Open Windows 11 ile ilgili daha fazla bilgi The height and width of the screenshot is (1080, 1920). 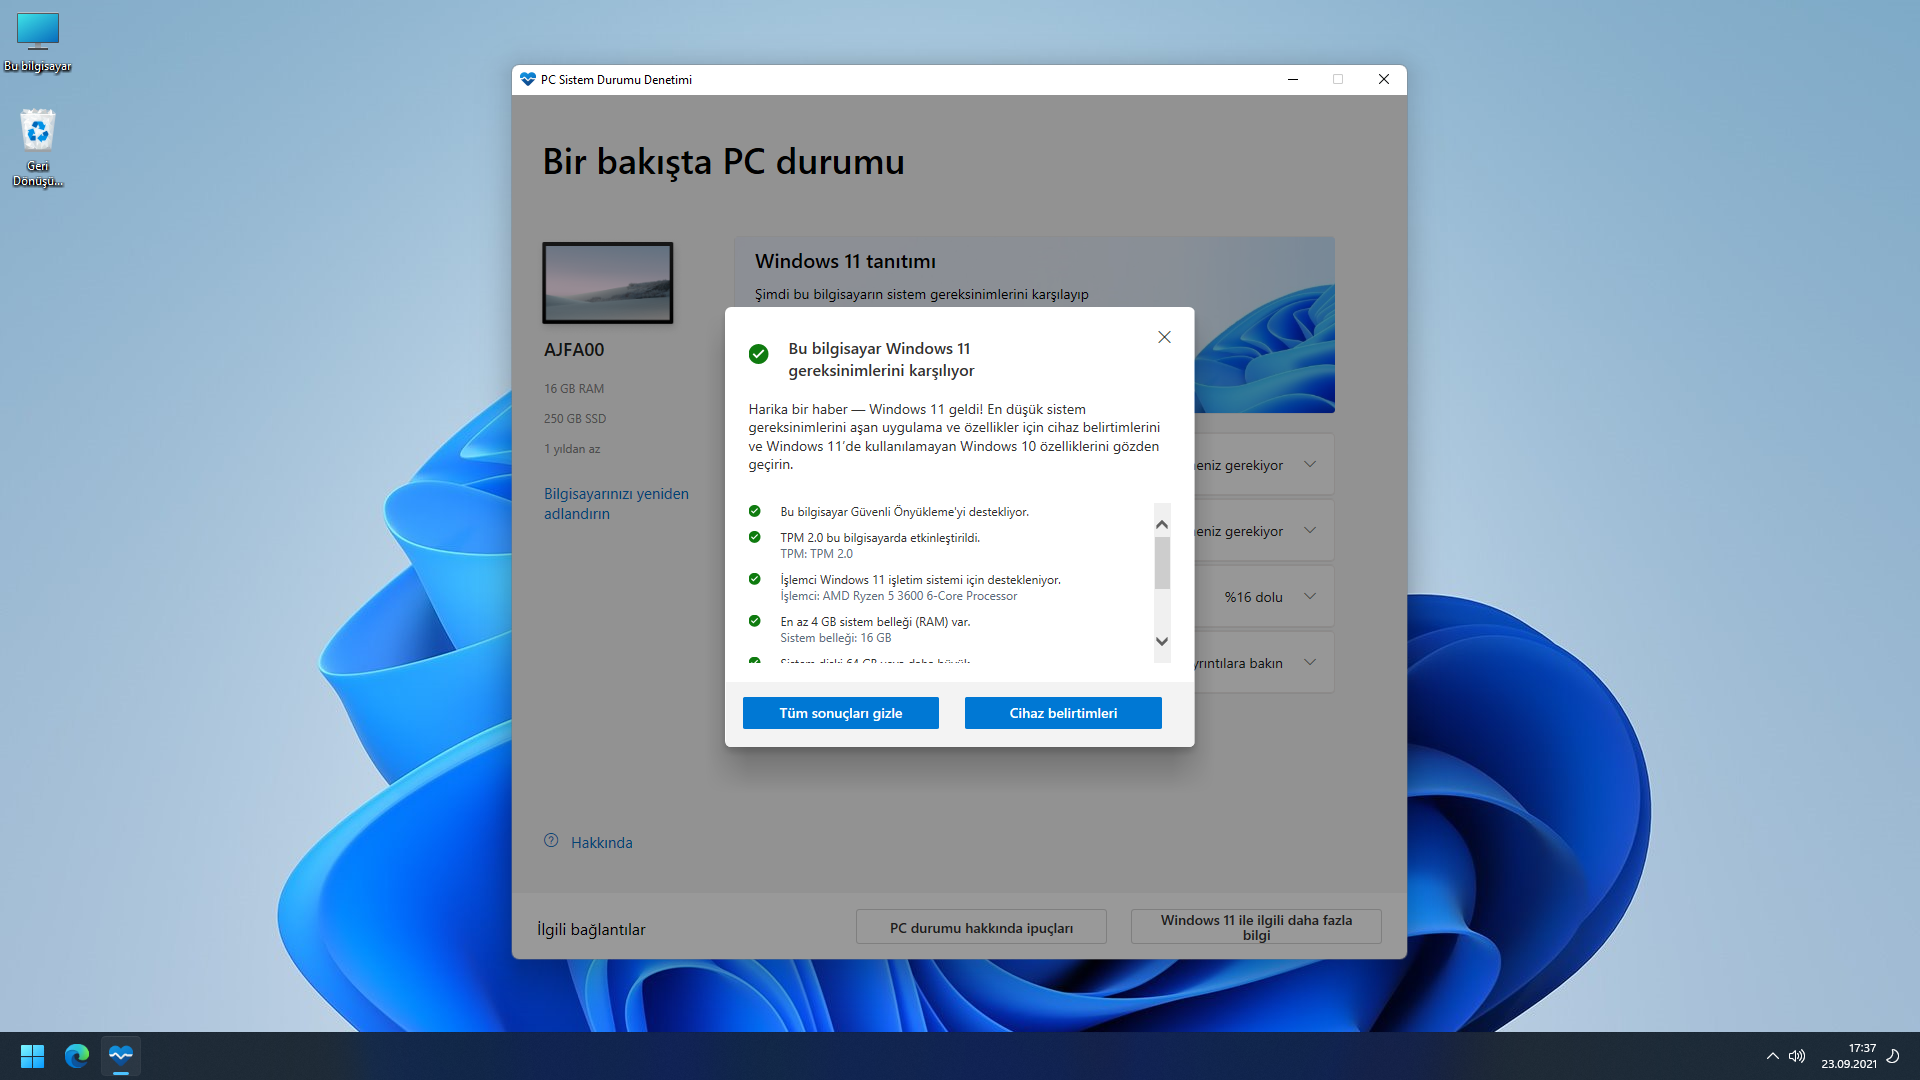(1256, 927)
